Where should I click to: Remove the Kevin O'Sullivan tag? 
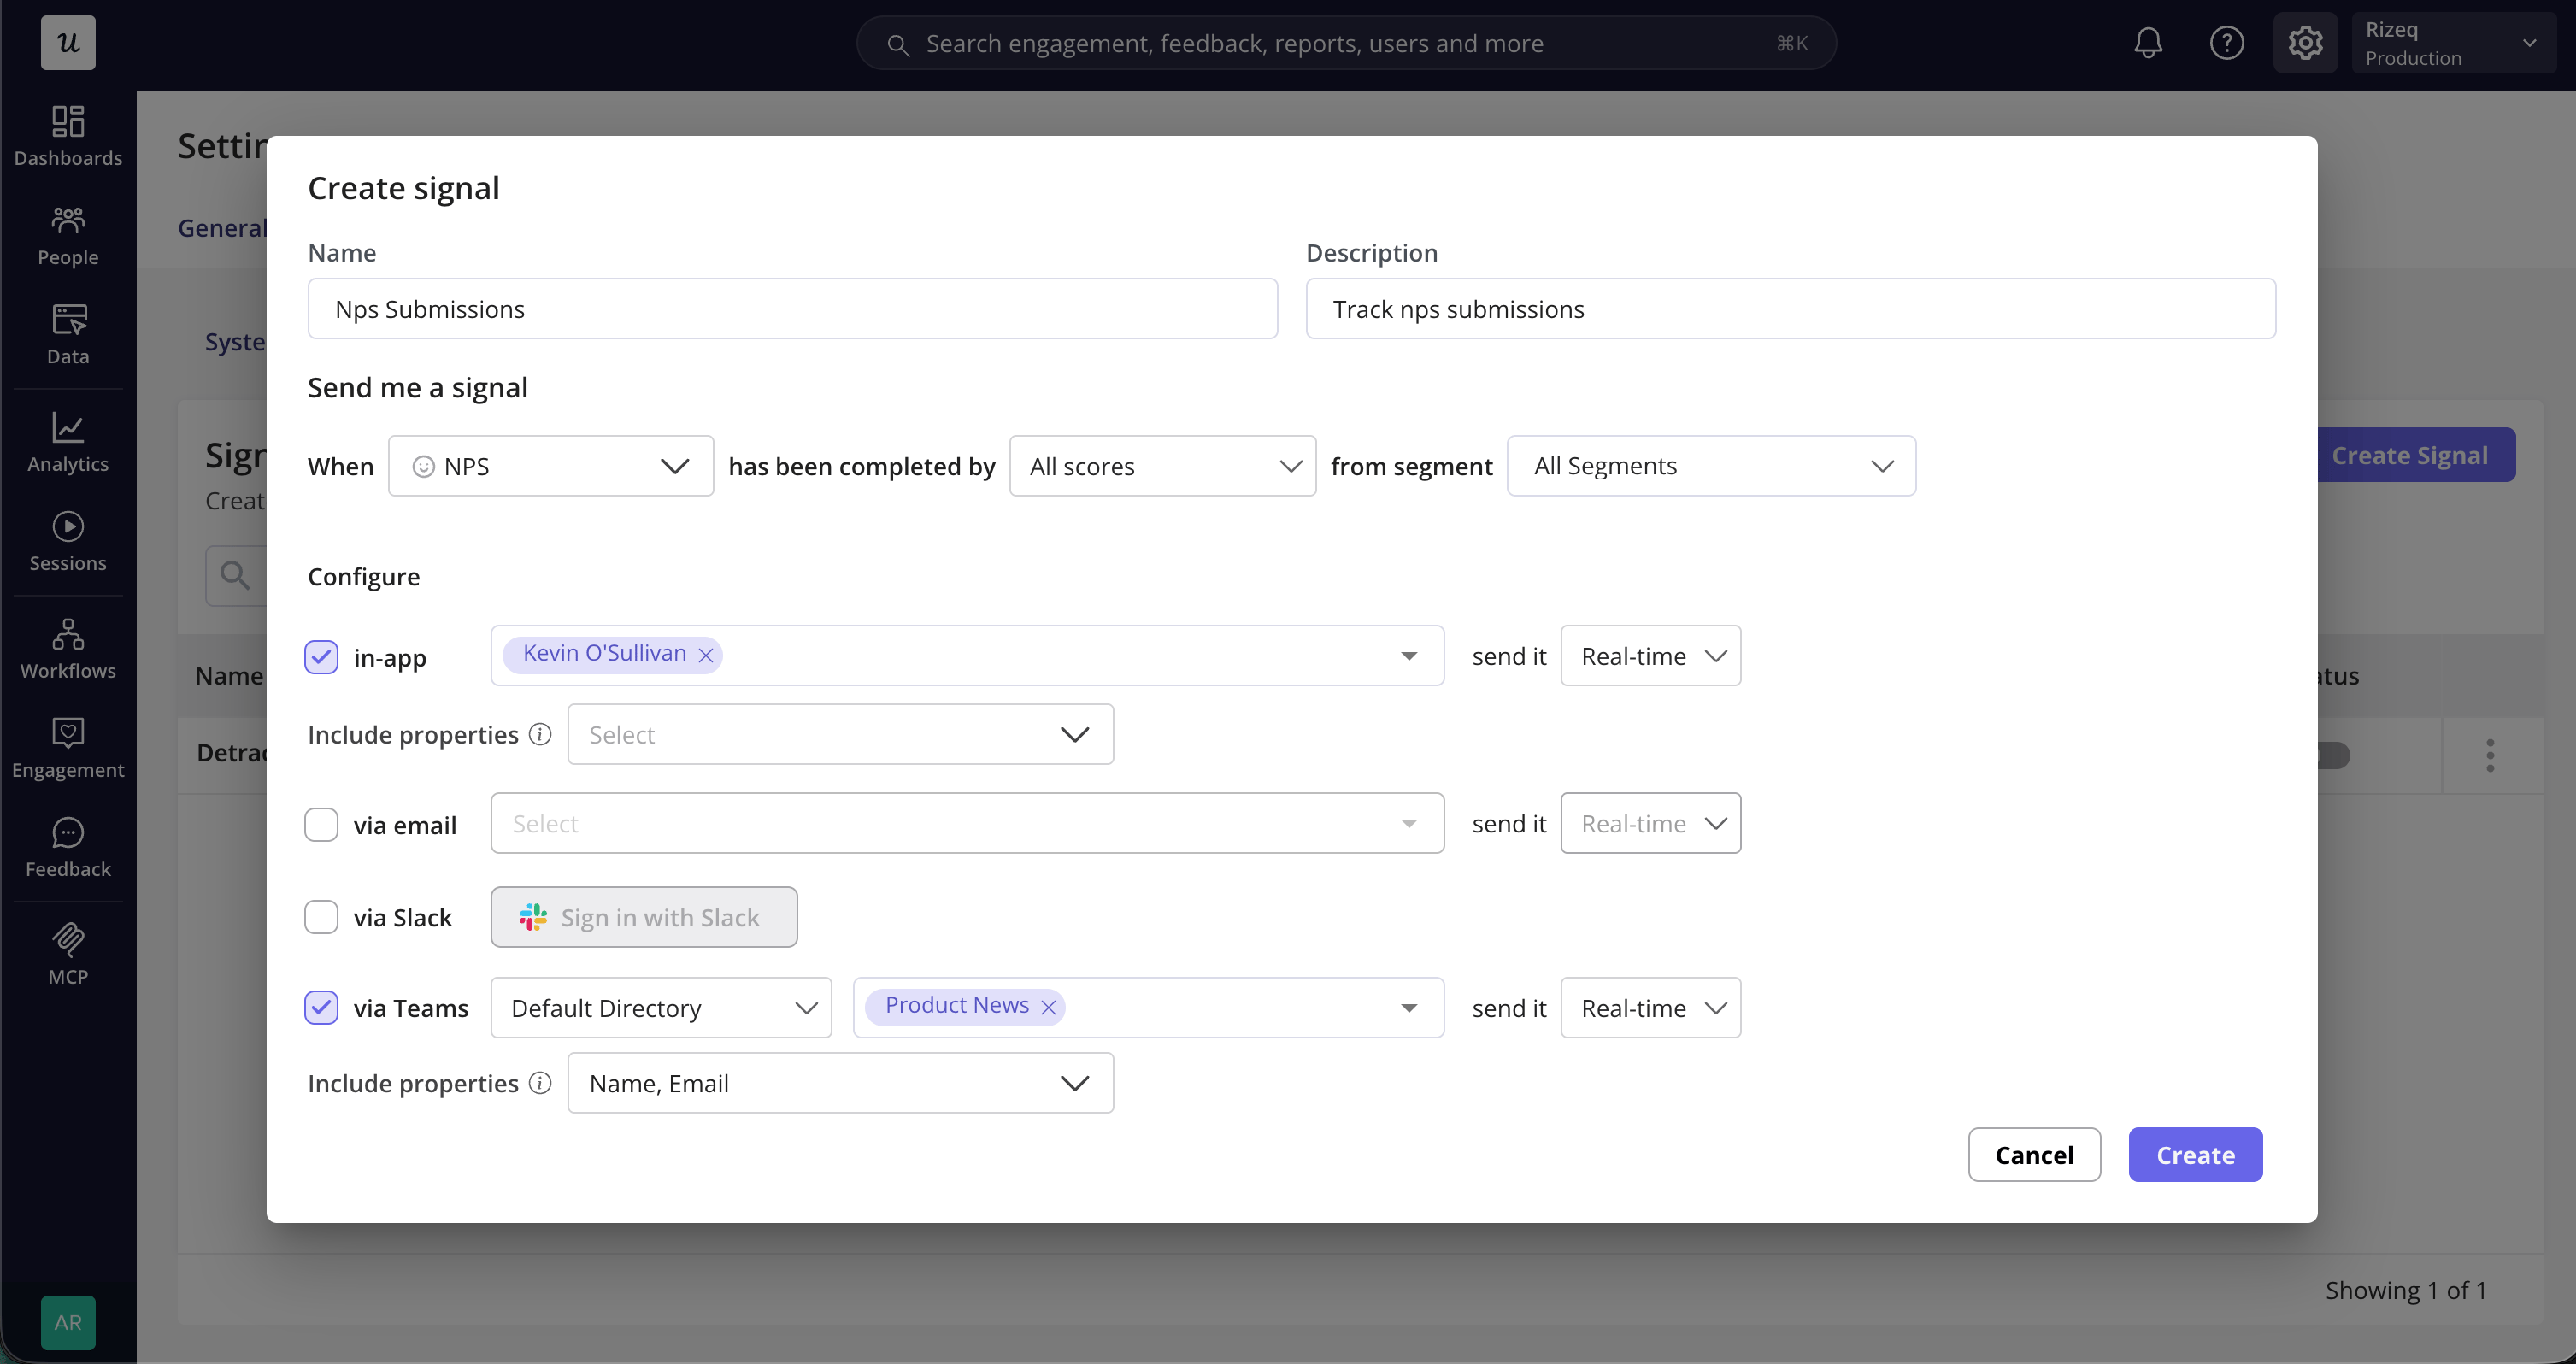706,655
